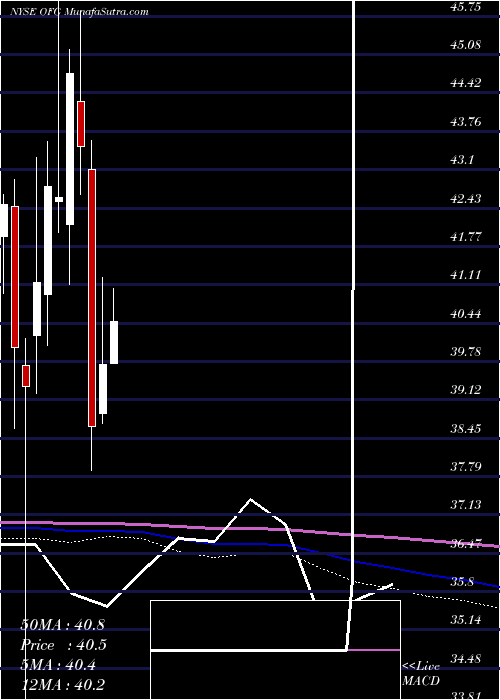
Task: Click the 45.75 price axis label
Action: pyautogui.click(x=466, y=6)
